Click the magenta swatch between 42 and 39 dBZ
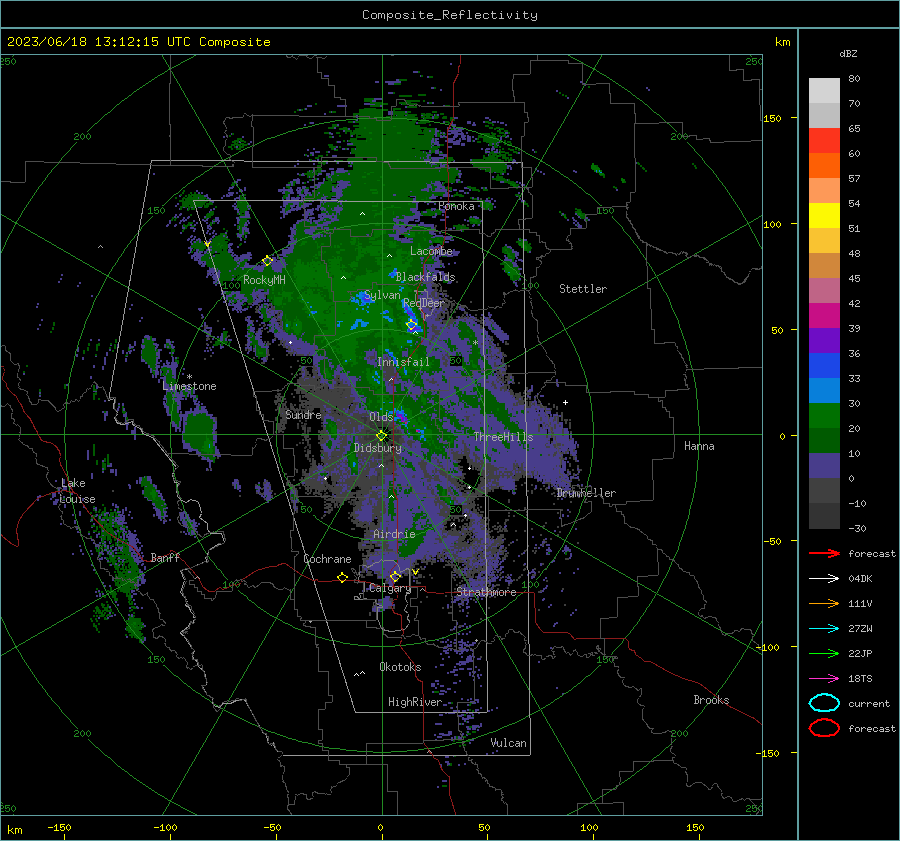Image resolution: width=900 pixels, height=841 pixels. [x=824, y=316]
